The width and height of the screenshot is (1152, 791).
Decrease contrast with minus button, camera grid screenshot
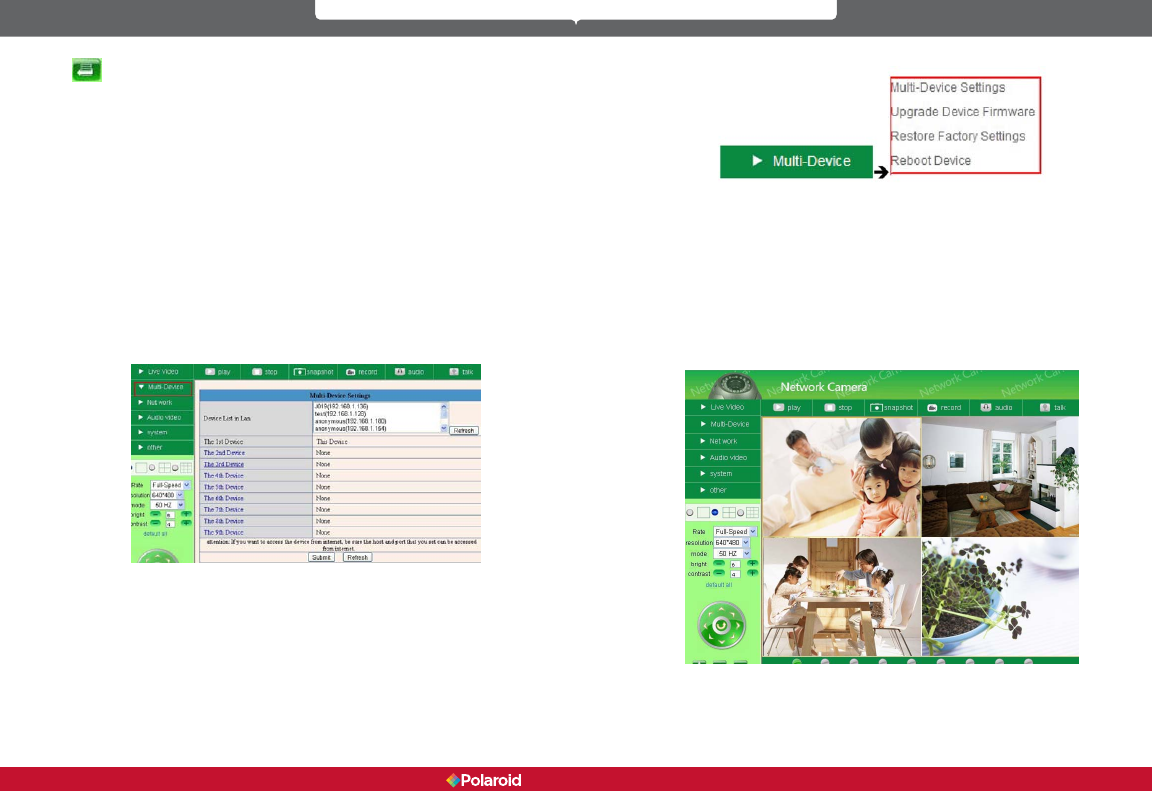tap(719, 573)
